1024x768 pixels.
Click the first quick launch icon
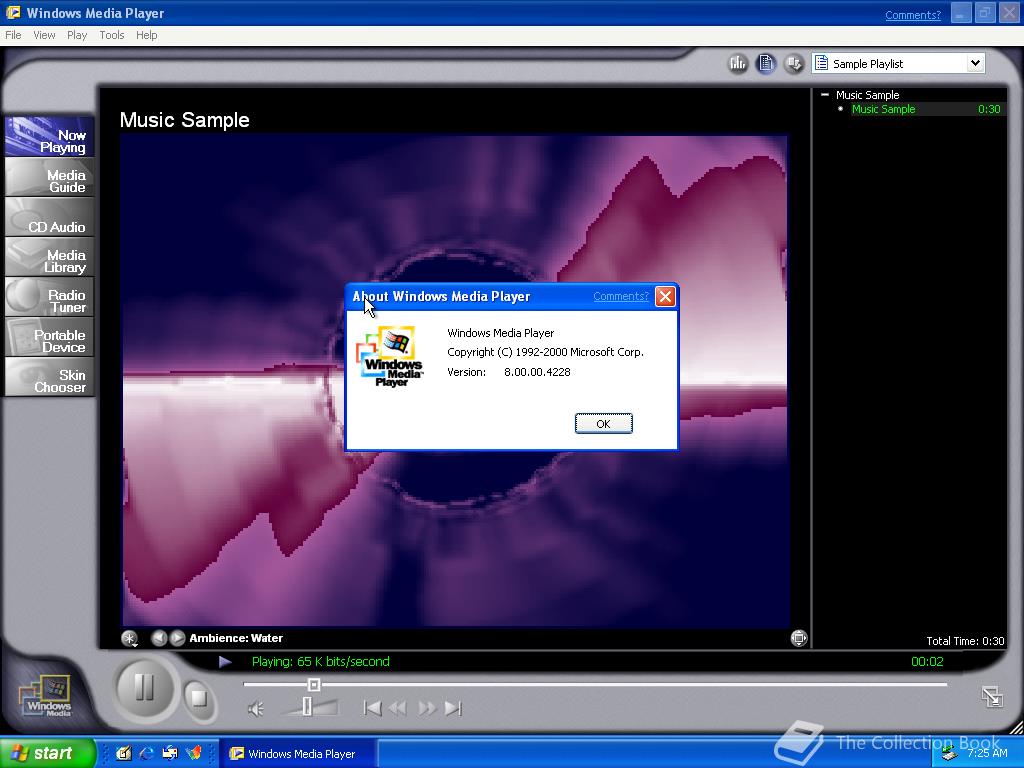tap(123, 754)
